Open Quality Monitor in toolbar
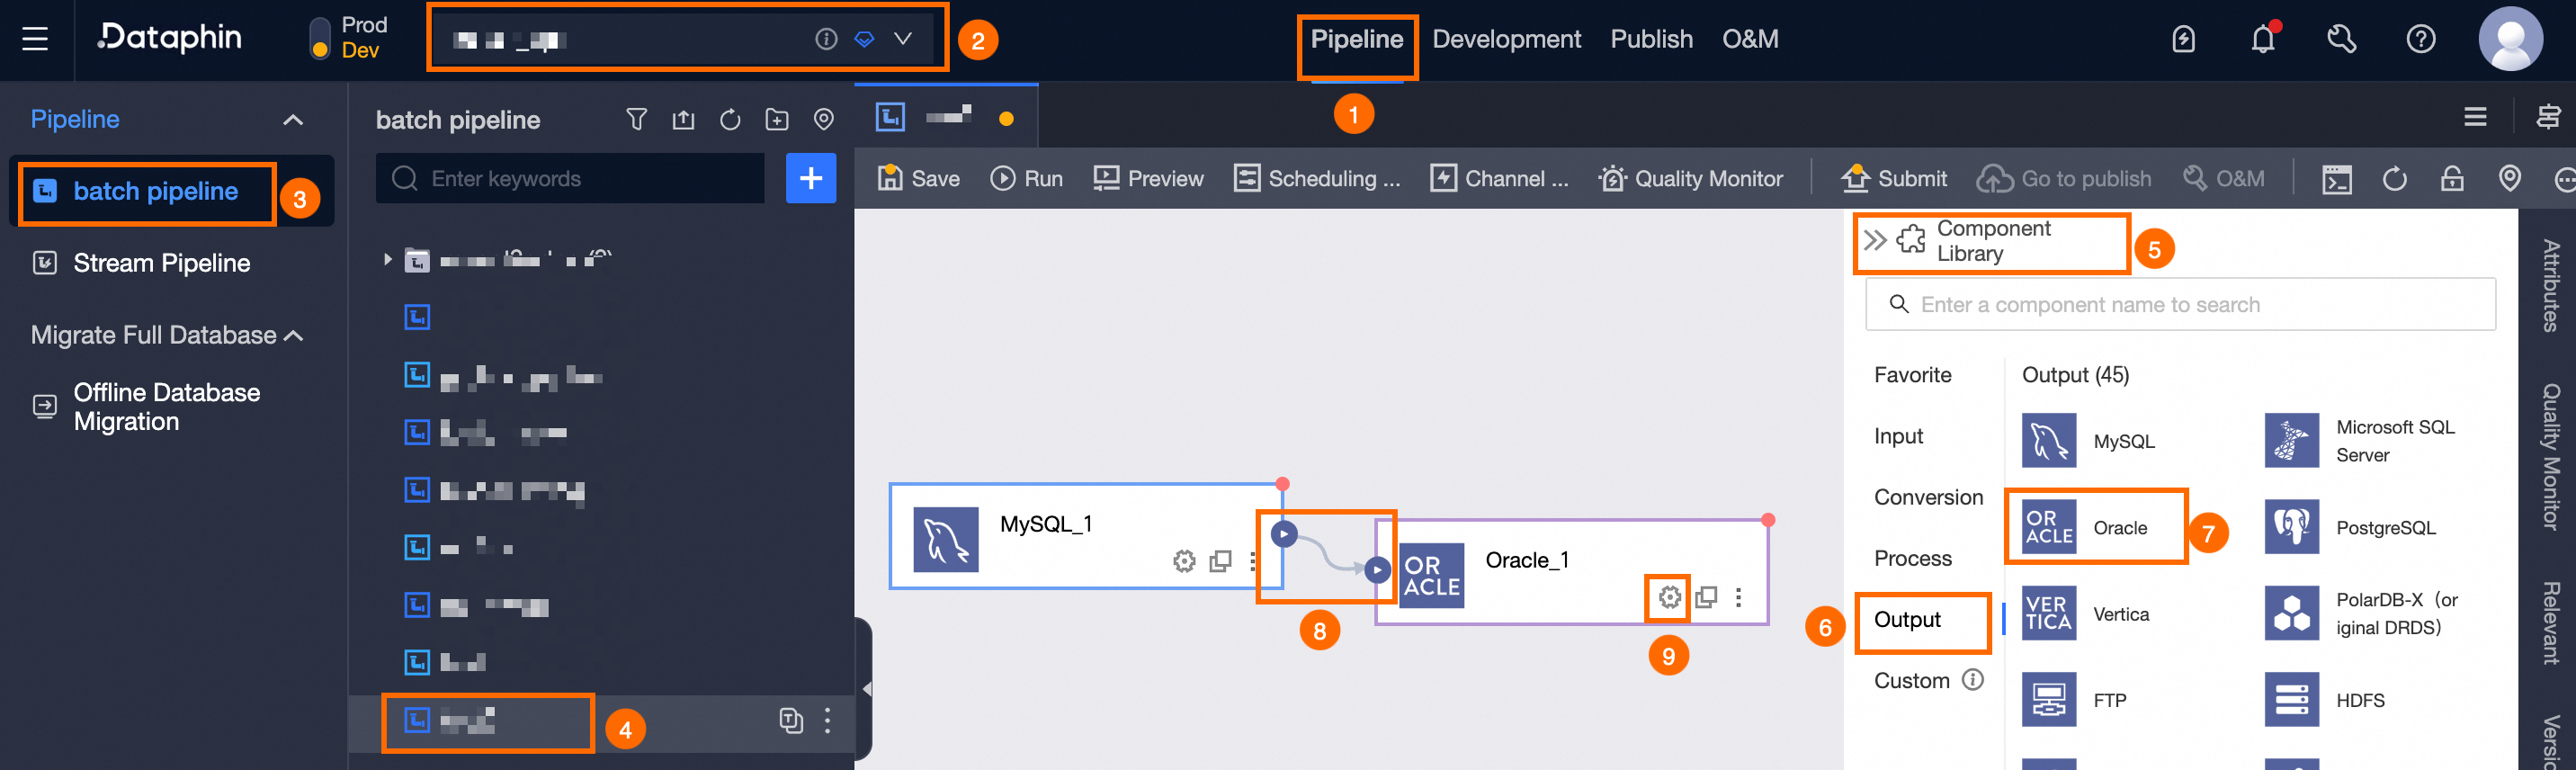This screenshot has width=2576, height=770. (1690, 178)
